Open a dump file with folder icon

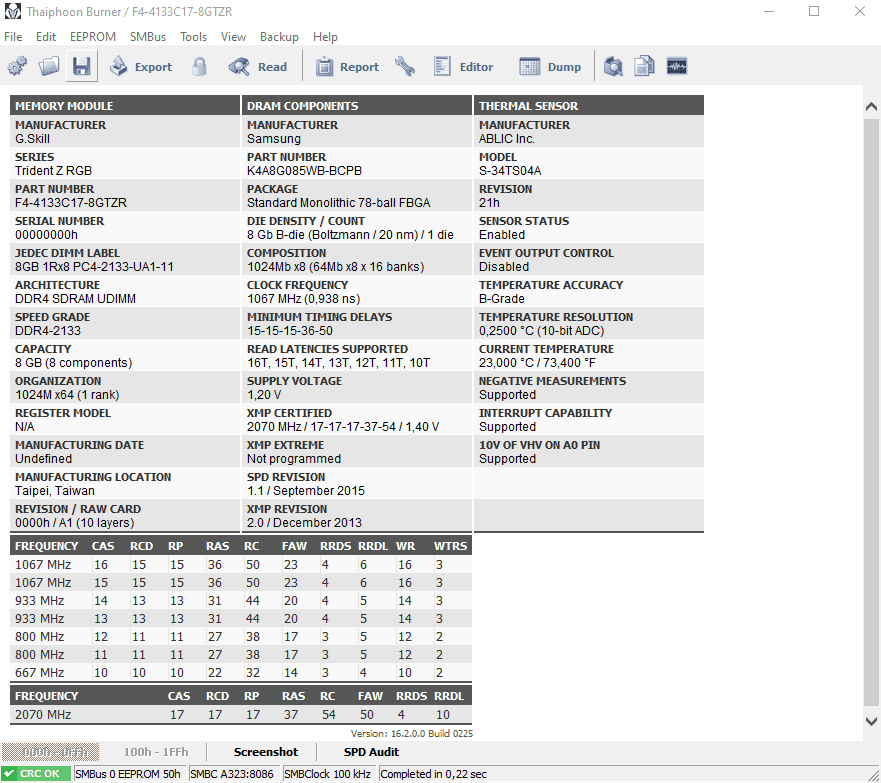click(x=49, y=66)
